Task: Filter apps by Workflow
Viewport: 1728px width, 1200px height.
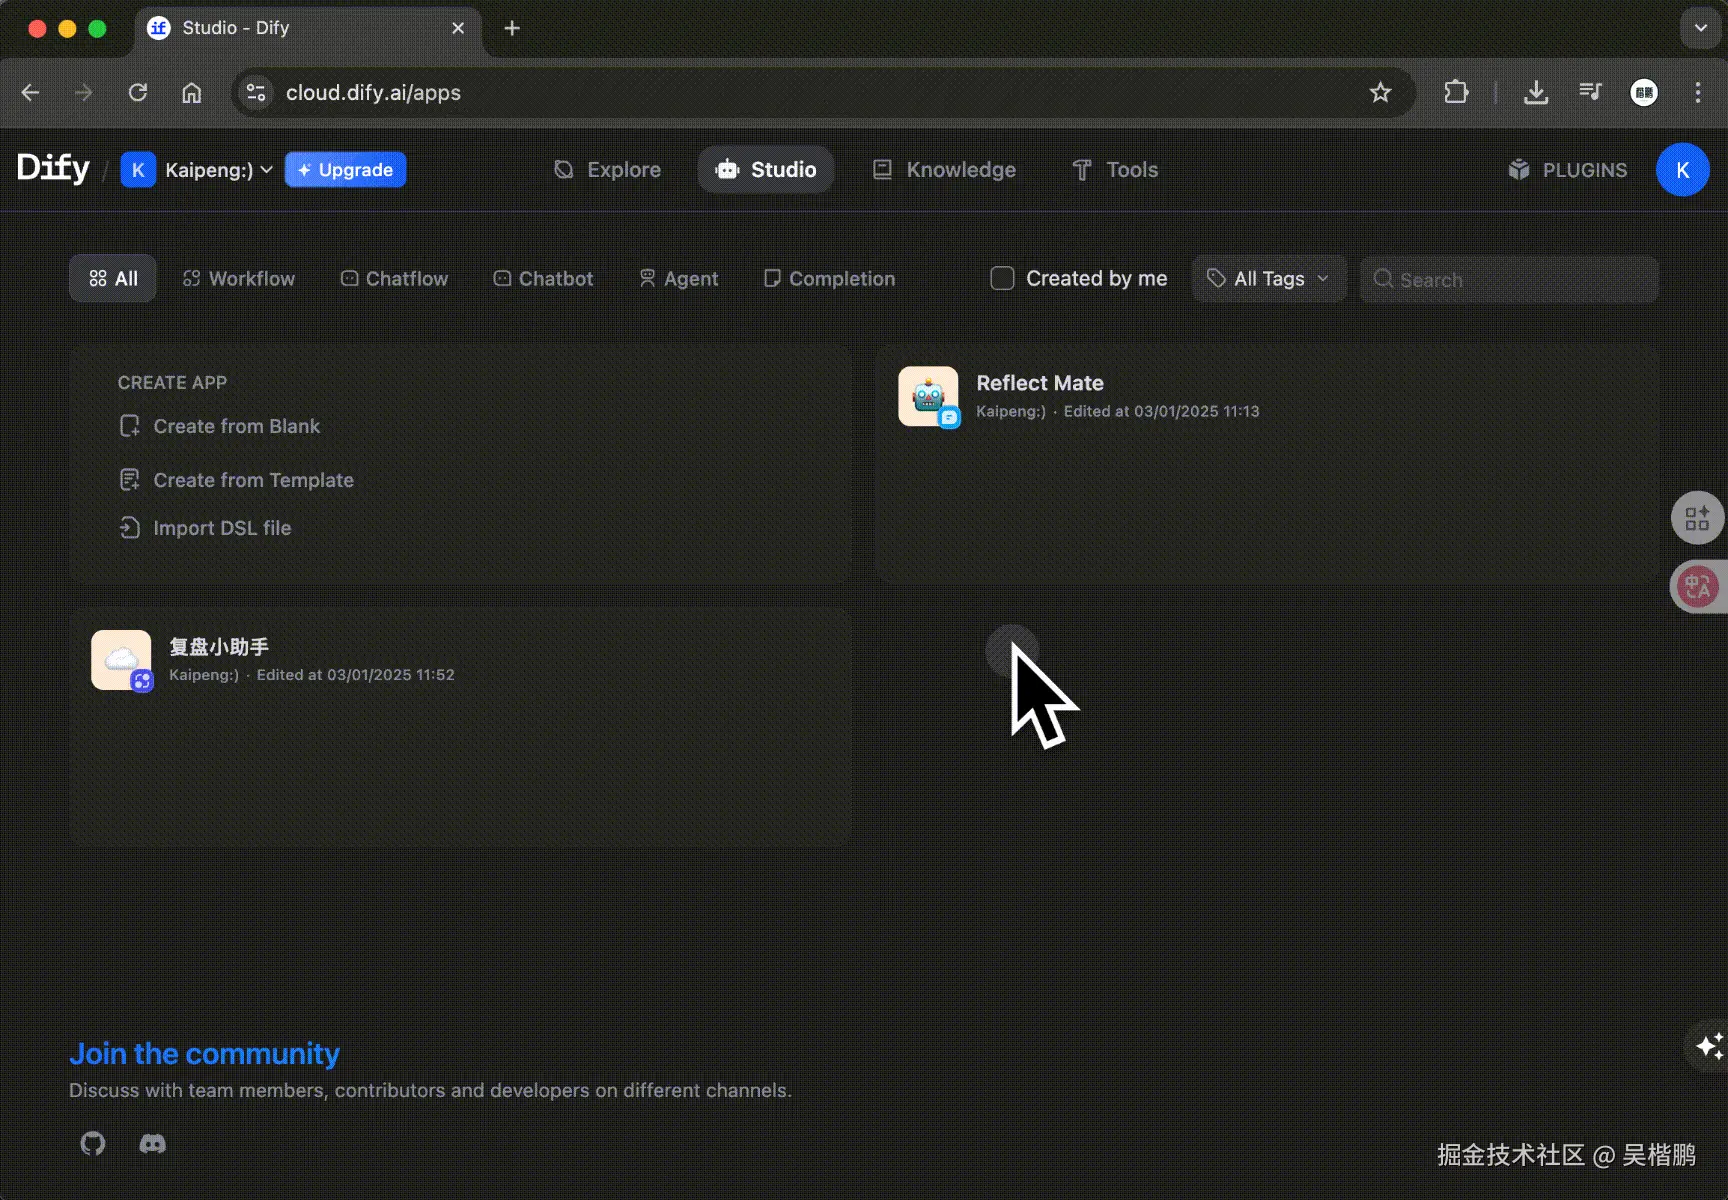Action: tap(239, 279)
